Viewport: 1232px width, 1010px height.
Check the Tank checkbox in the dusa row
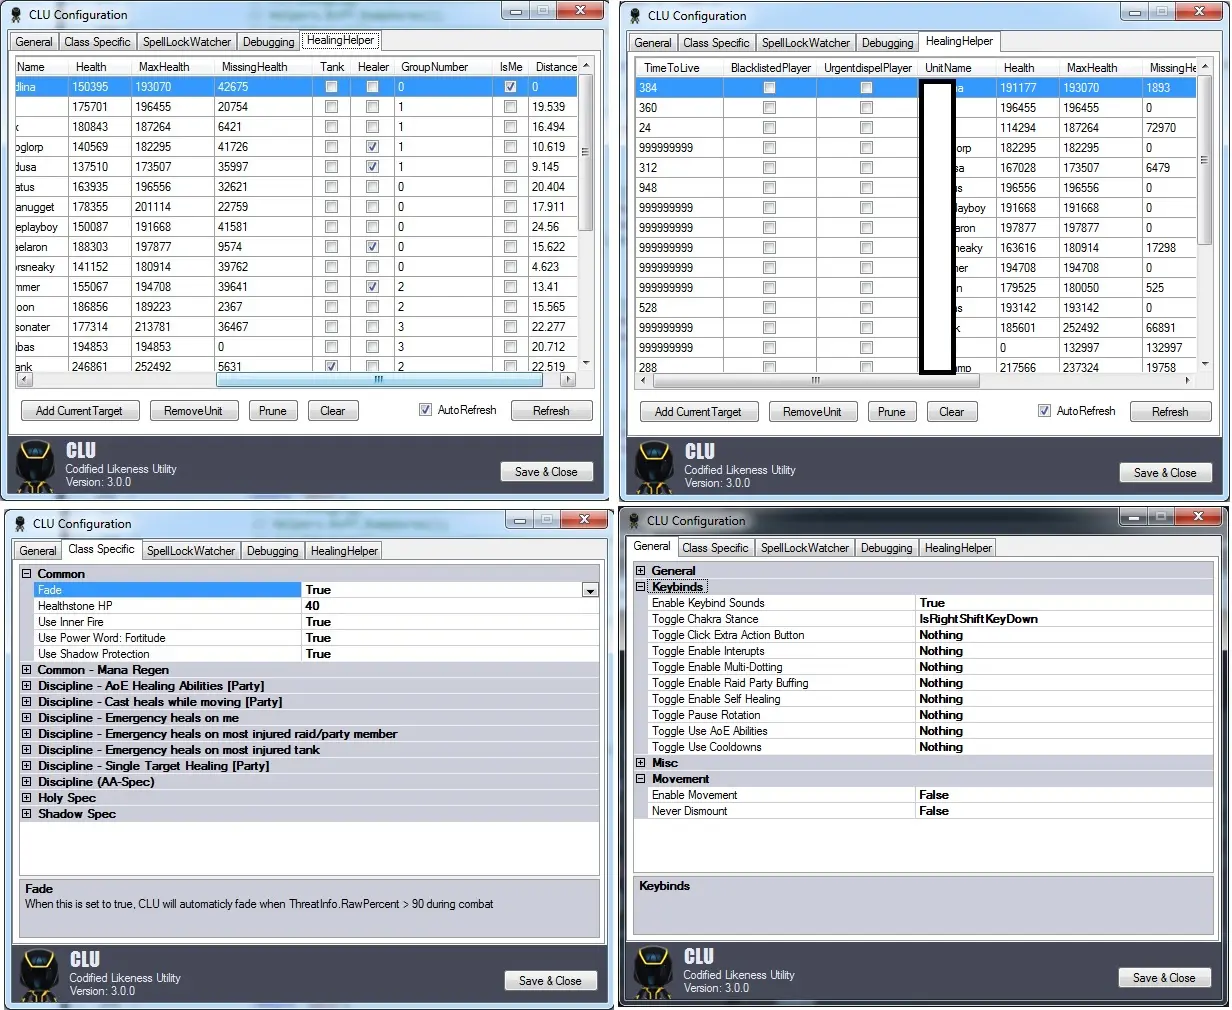pos(331,167)
